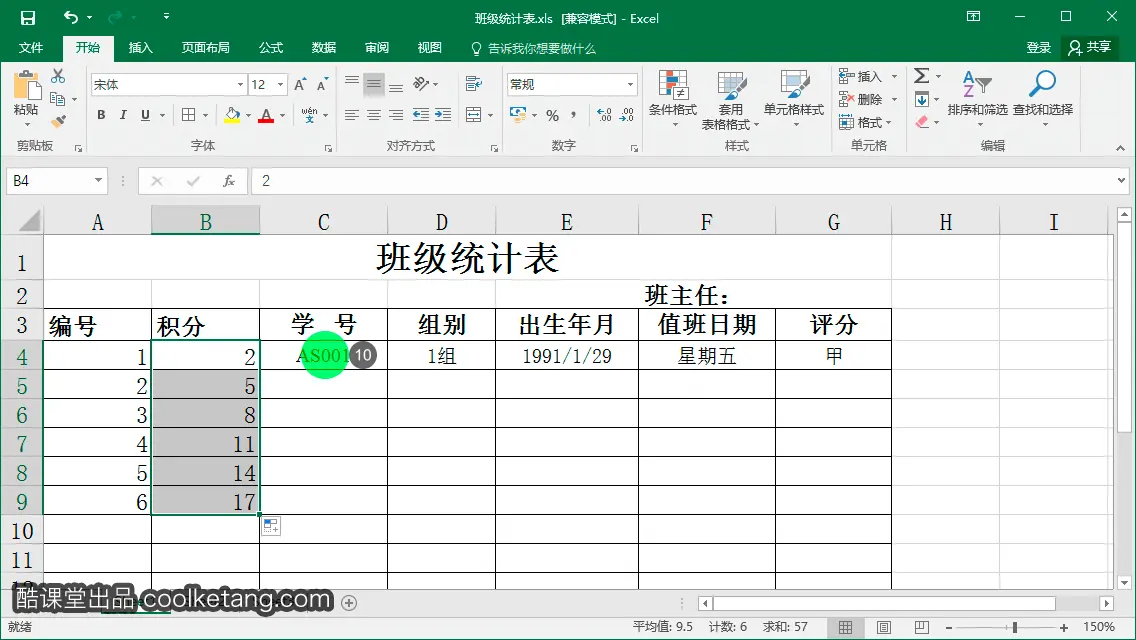The height and width of the screenshot is (640, 1136).
Task: Open the font color dropdown arrow
Action: click(283, 115)
